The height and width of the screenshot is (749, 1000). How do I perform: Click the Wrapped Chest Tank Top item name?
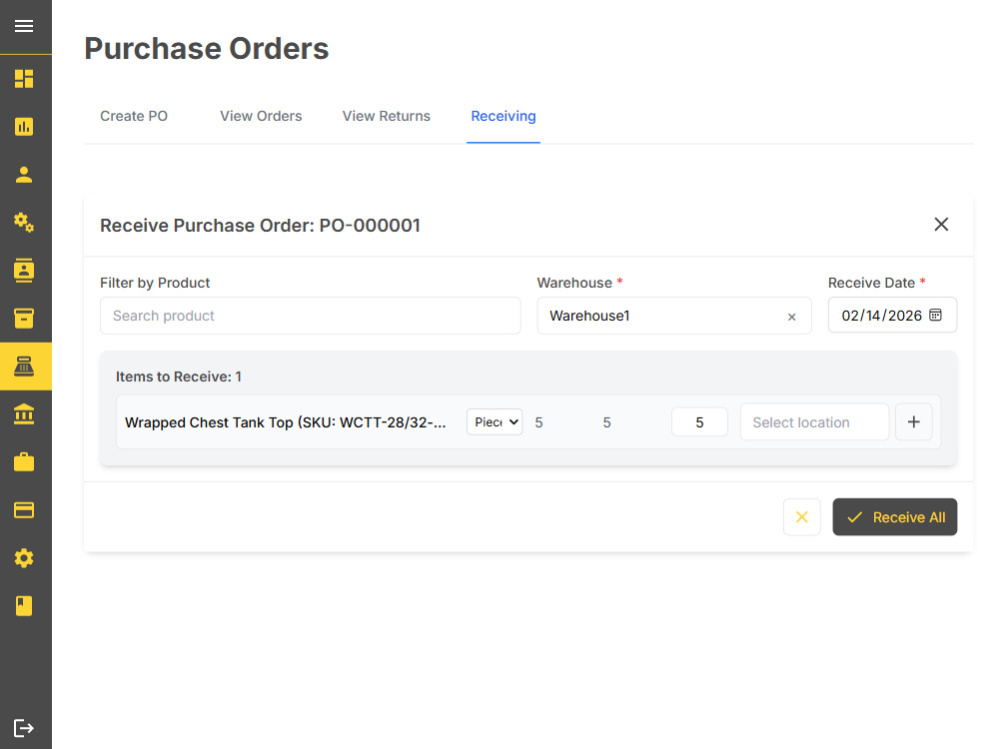[285, 422]
